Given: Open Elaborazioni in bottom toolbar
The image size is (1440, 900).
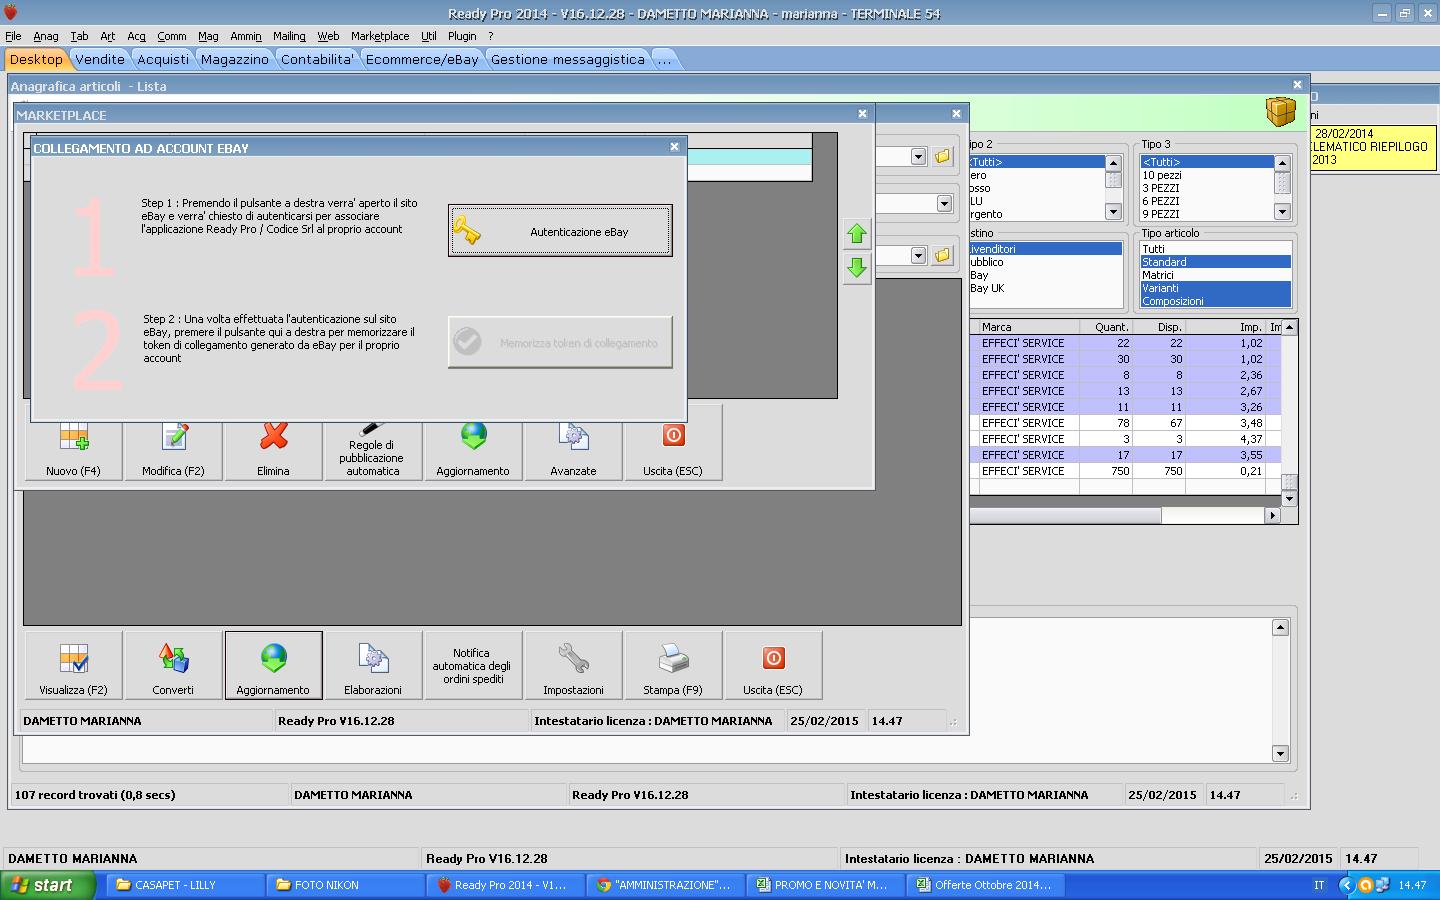Looking at the screenshot, I should 374,665.
